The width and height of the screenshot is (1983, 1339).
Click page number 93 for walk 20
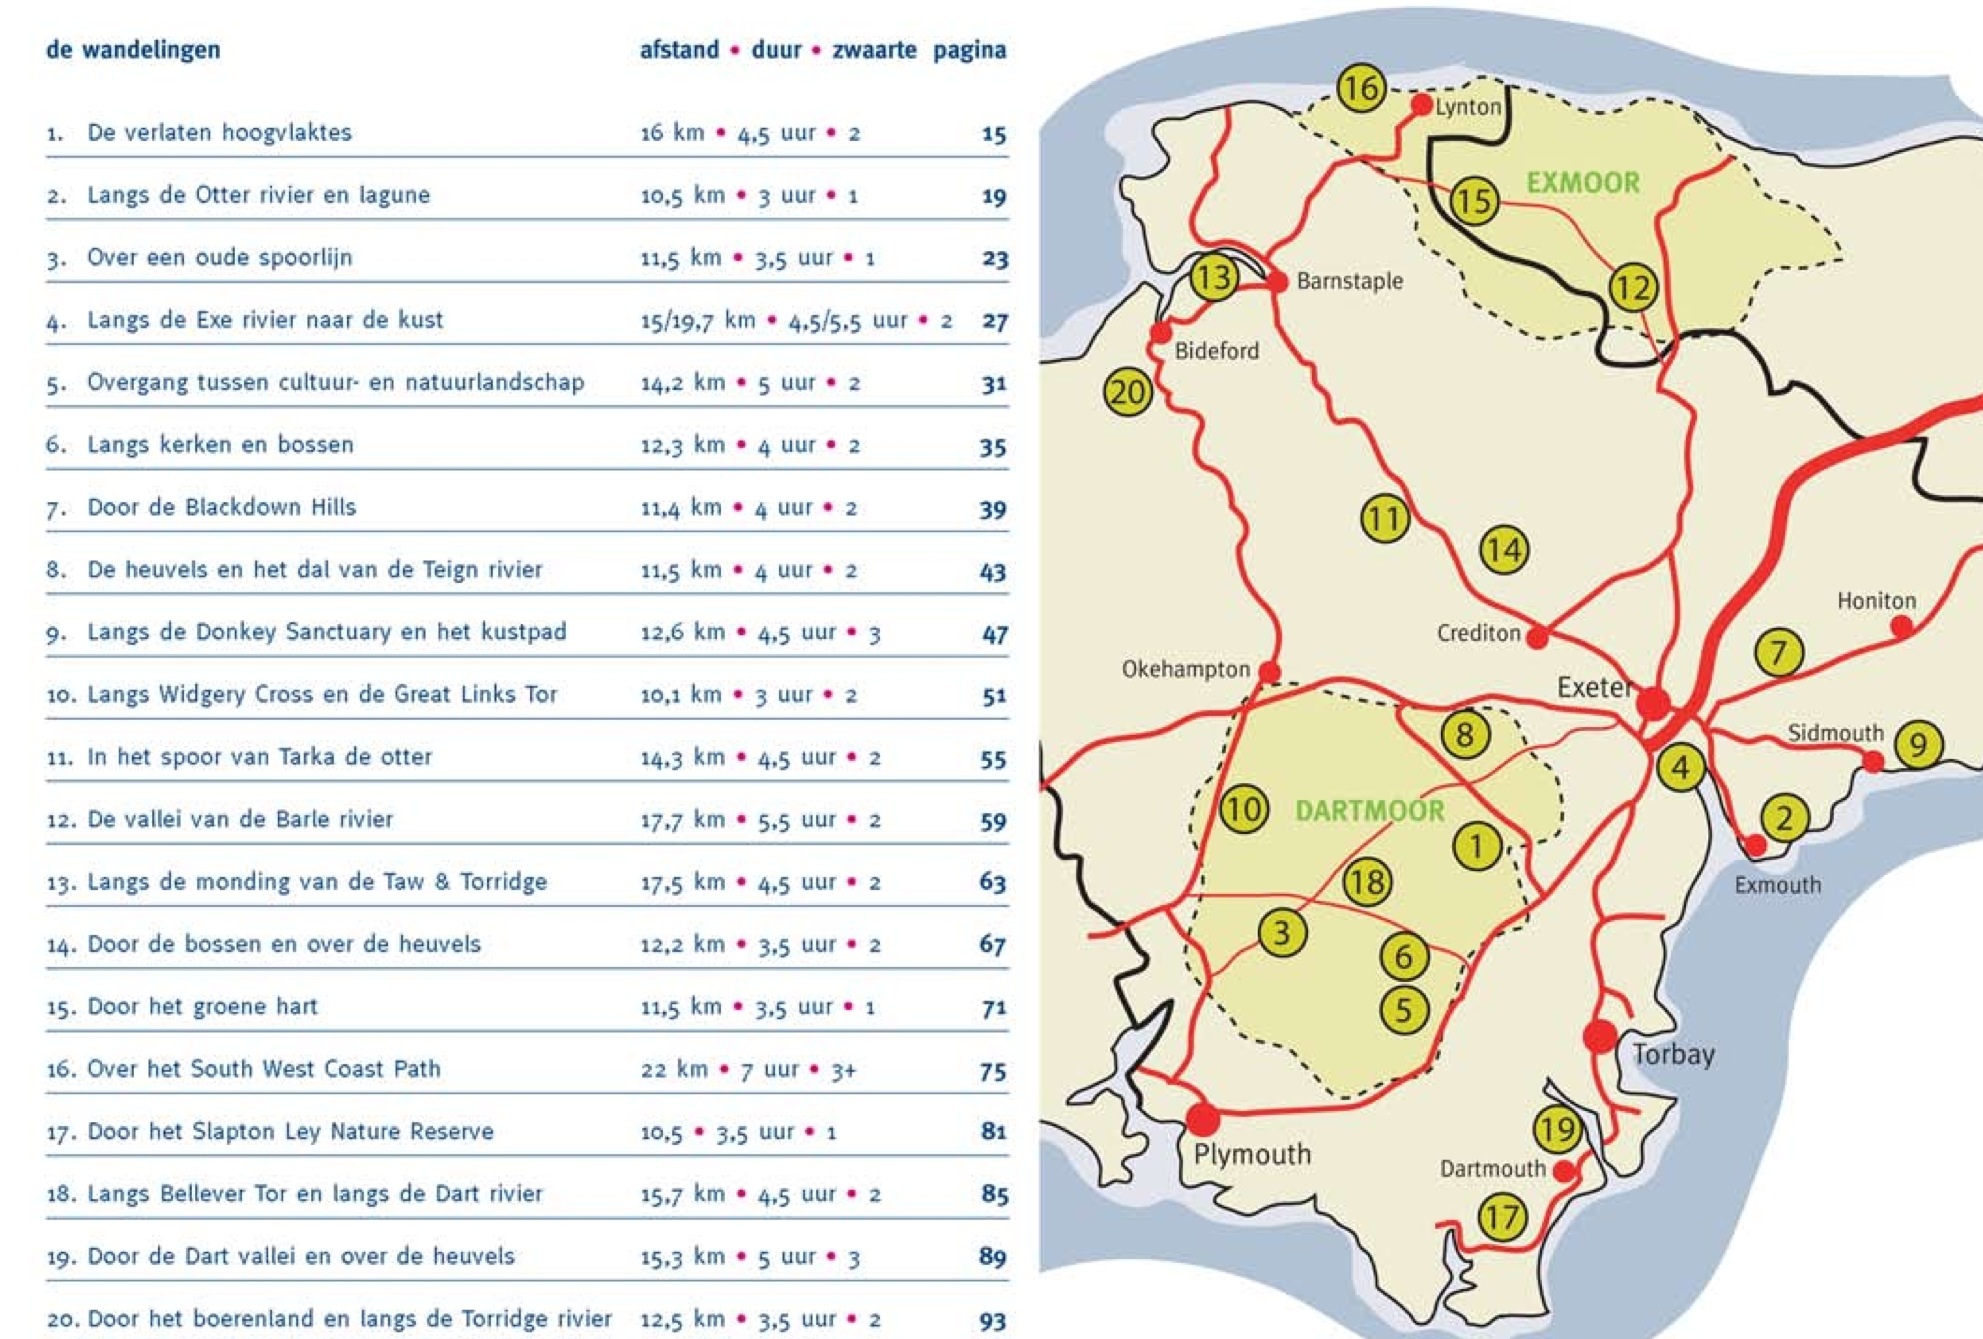click(x=992, y=1321)
